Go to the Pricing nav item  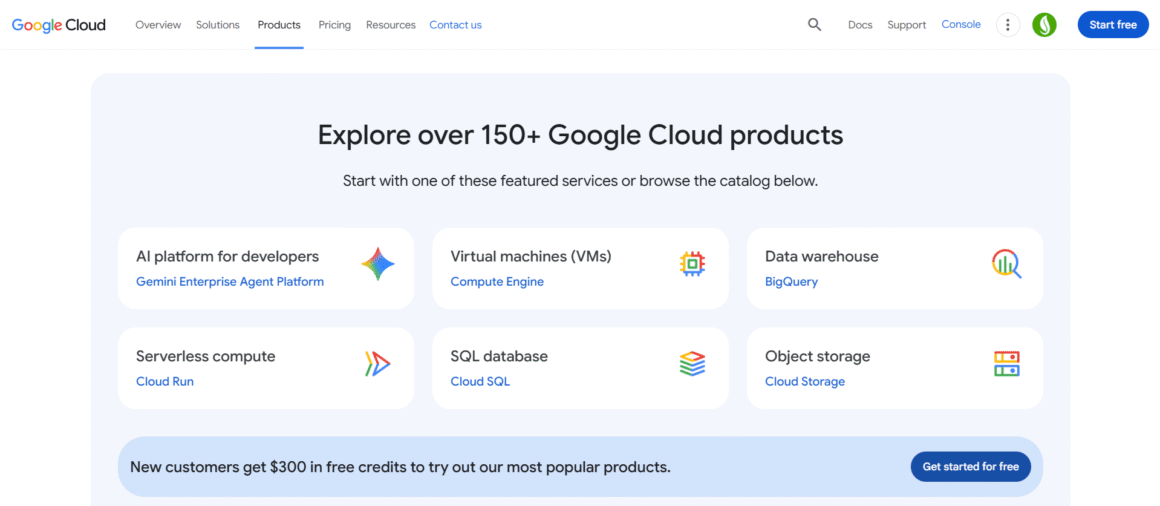tap(334, 25)
